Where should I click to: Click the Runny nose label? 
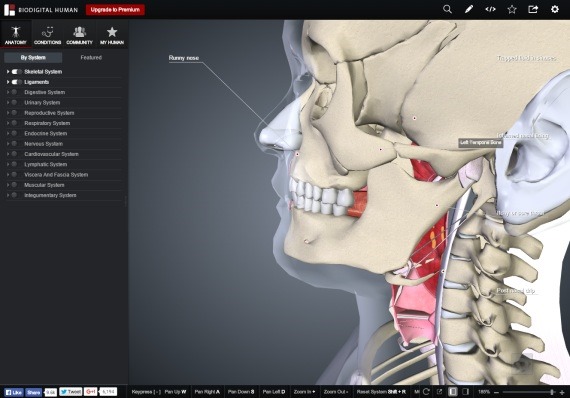[x=184, y=58]
